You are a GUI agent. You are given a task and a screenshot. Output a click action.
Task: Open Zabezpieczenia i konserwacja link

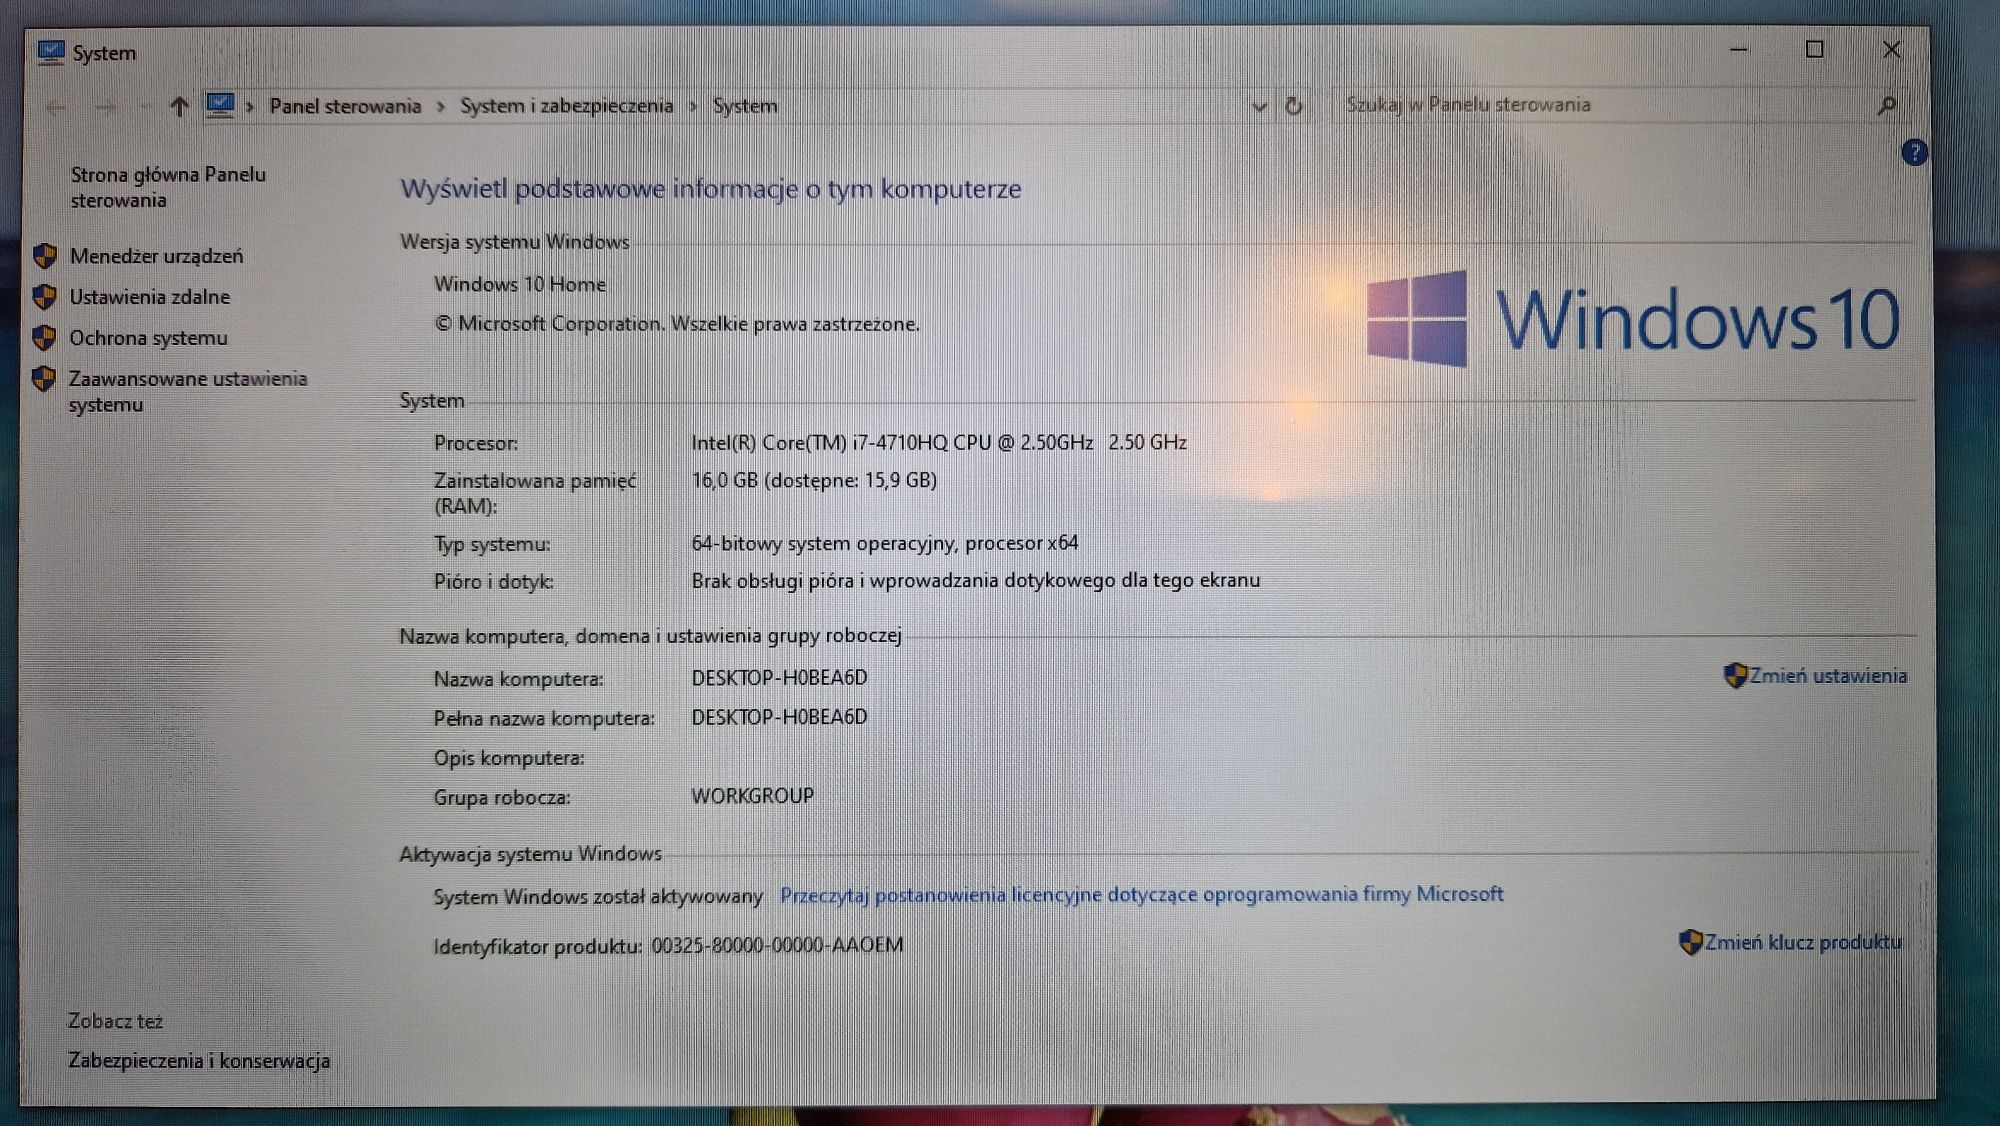click(x=199, y=1061)
